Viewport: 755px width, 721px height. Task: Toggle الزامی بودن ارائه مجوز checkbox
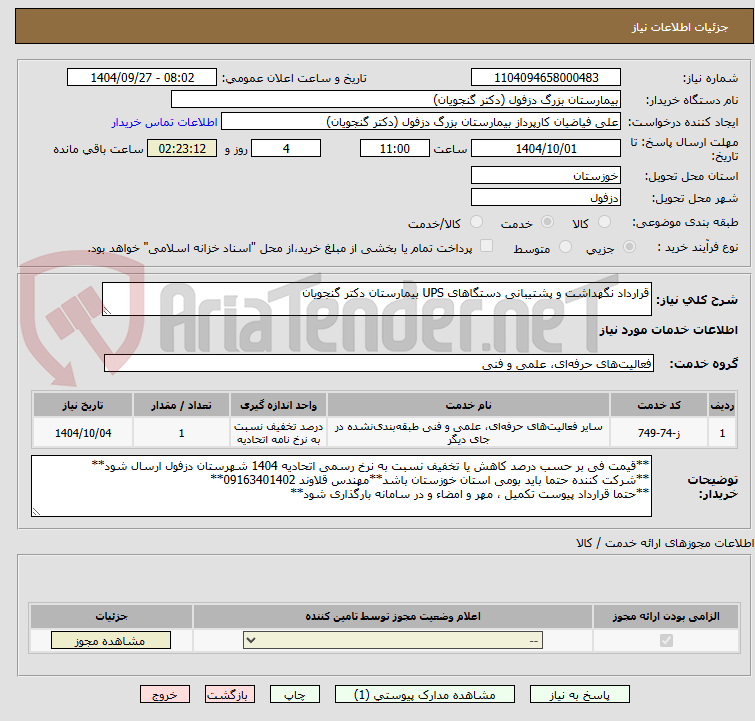(x=666, y=640)
